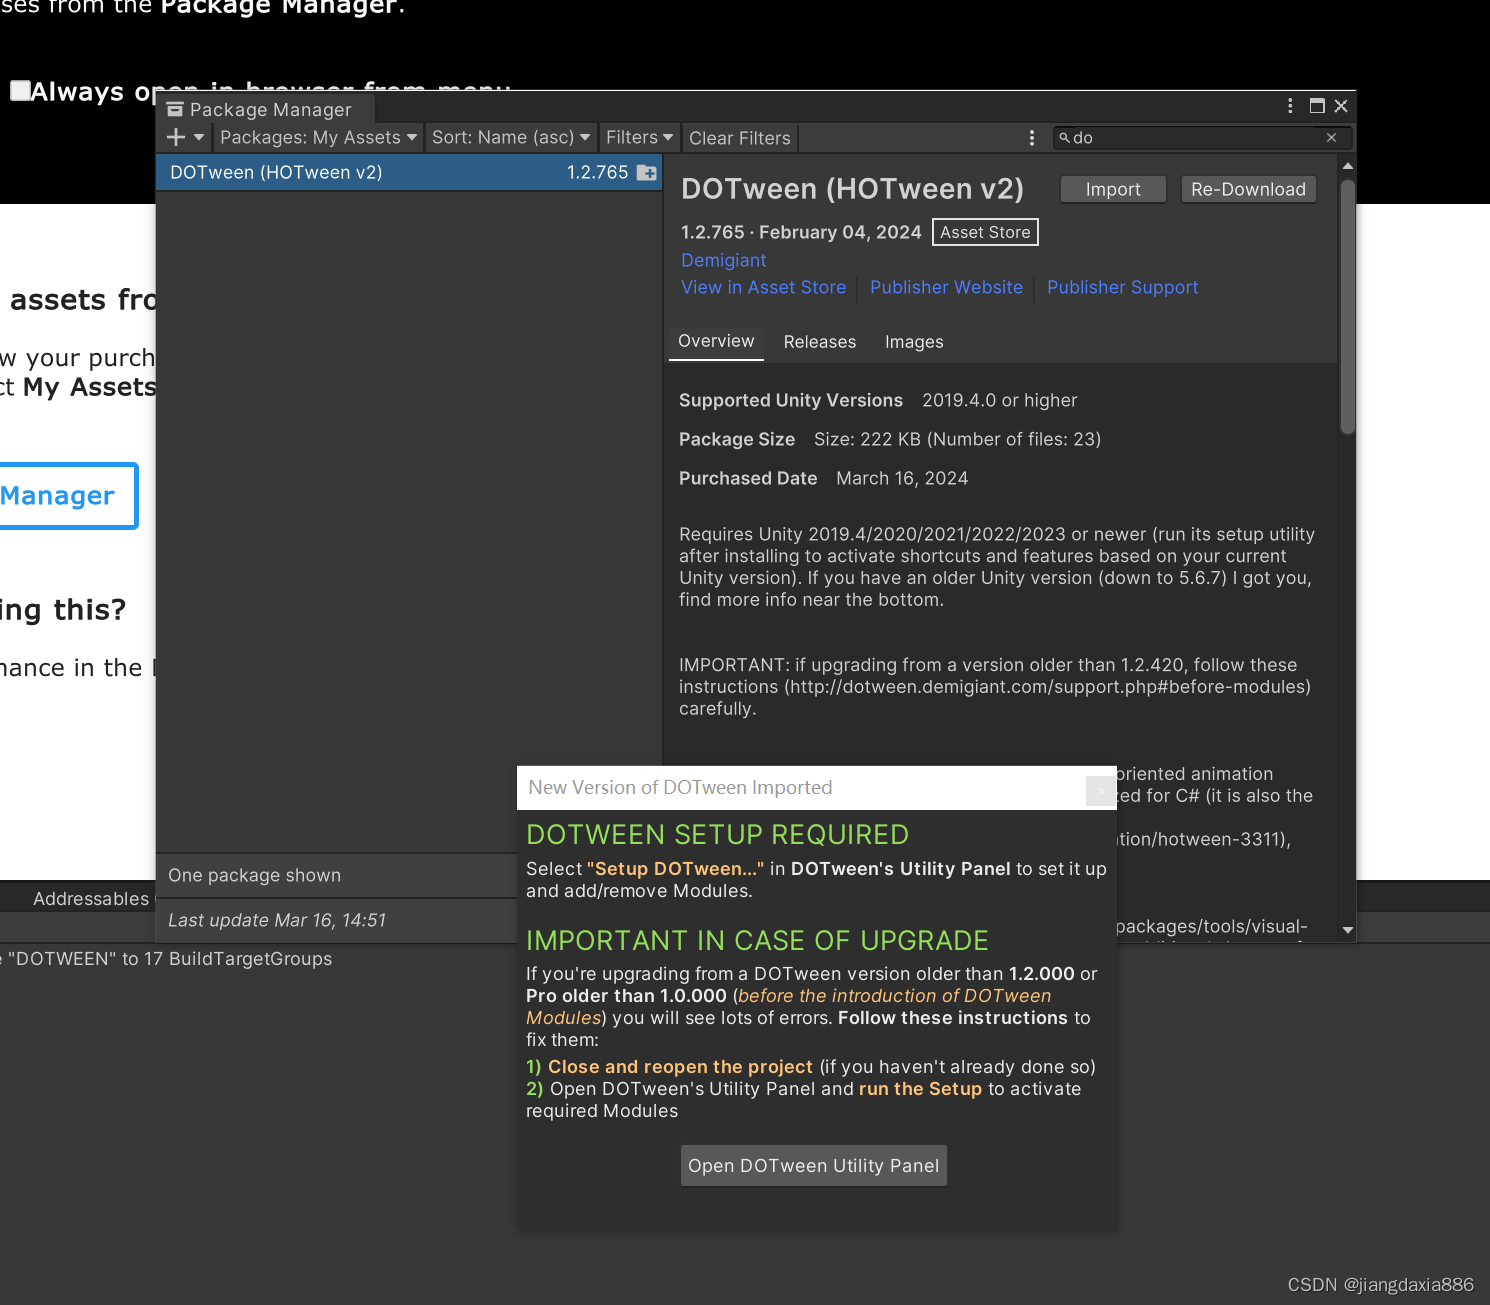This screenshot has width=1490, height=1305.
Task: Click the Re-Download button
Action: coord(1248,189)
